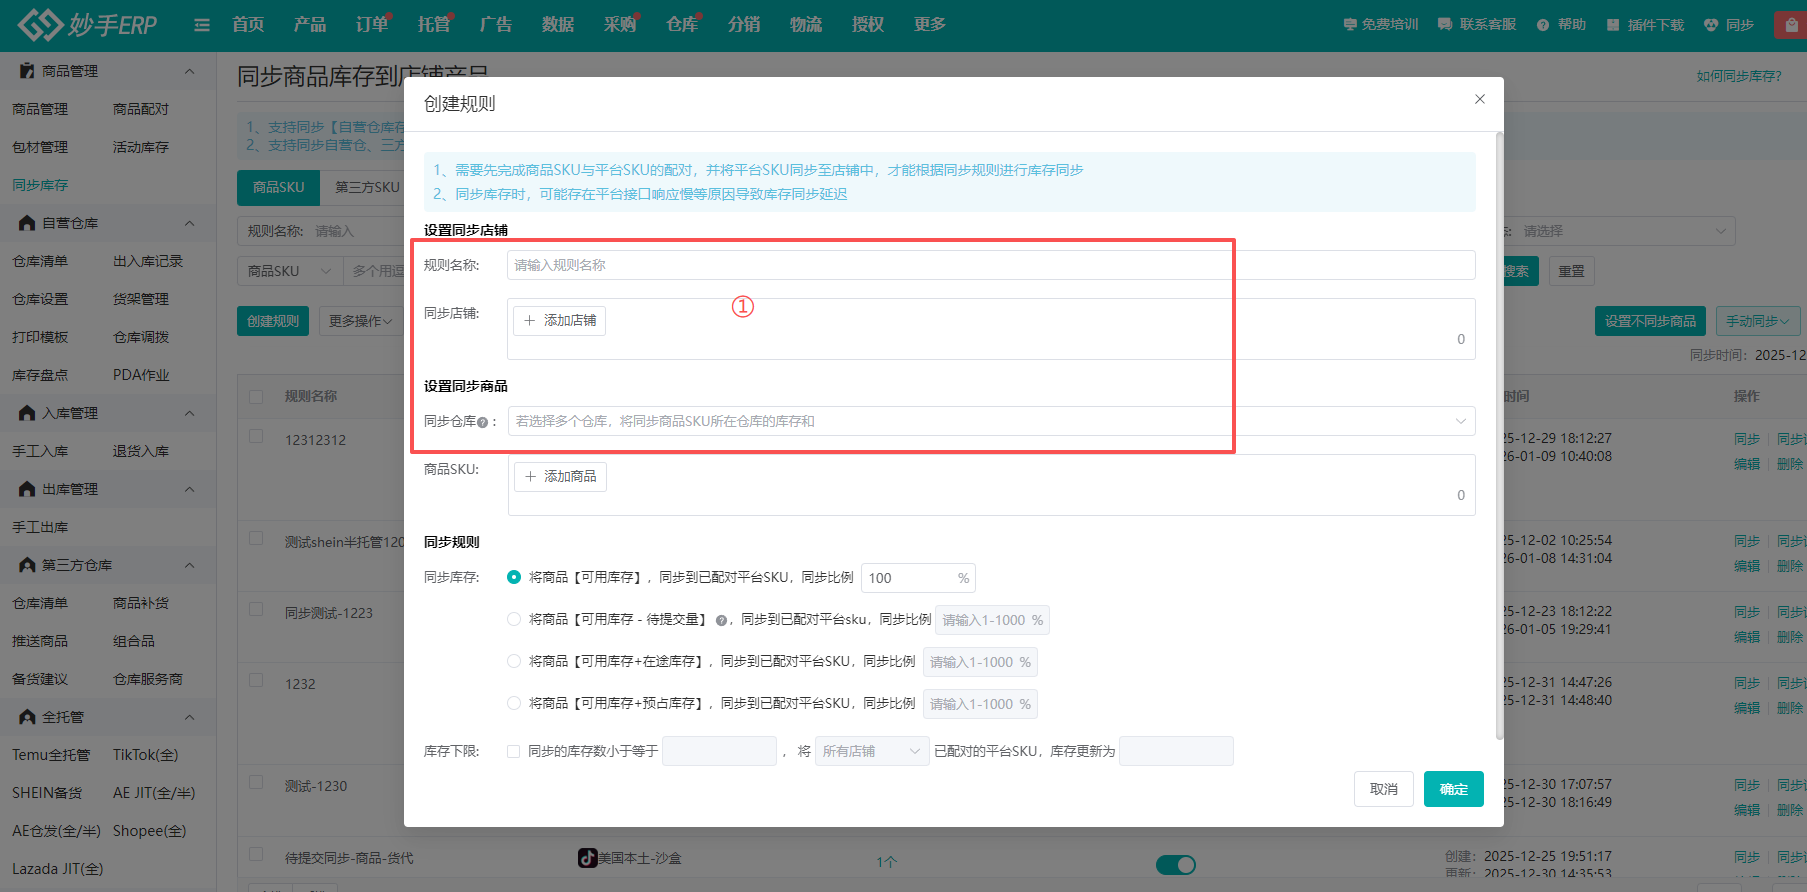Click the 规则名称 input field in dialog
Viewport: 1807px width, 892px height.
[990, 265]
